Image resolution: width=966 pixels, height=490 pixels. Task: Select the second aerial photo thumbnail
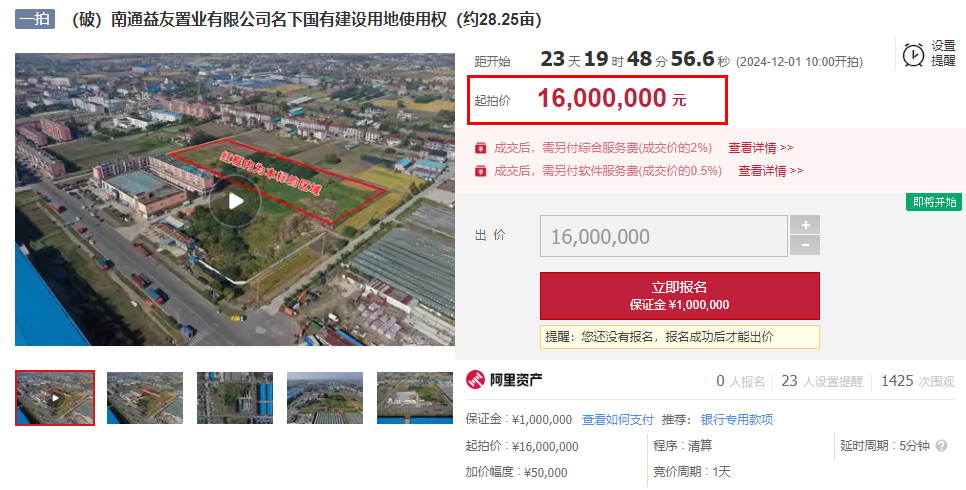click(145, 398)
